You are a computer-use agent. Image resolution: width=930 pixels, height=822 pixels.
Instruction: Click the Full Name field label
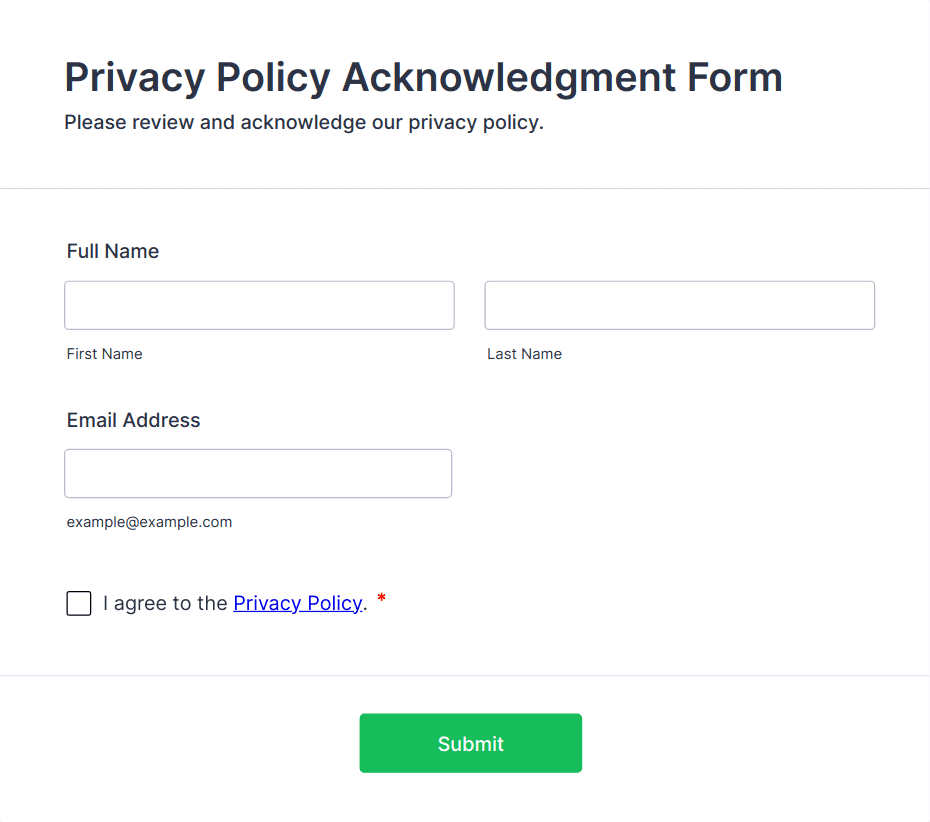pyautogui.click(x=113, y=251)
